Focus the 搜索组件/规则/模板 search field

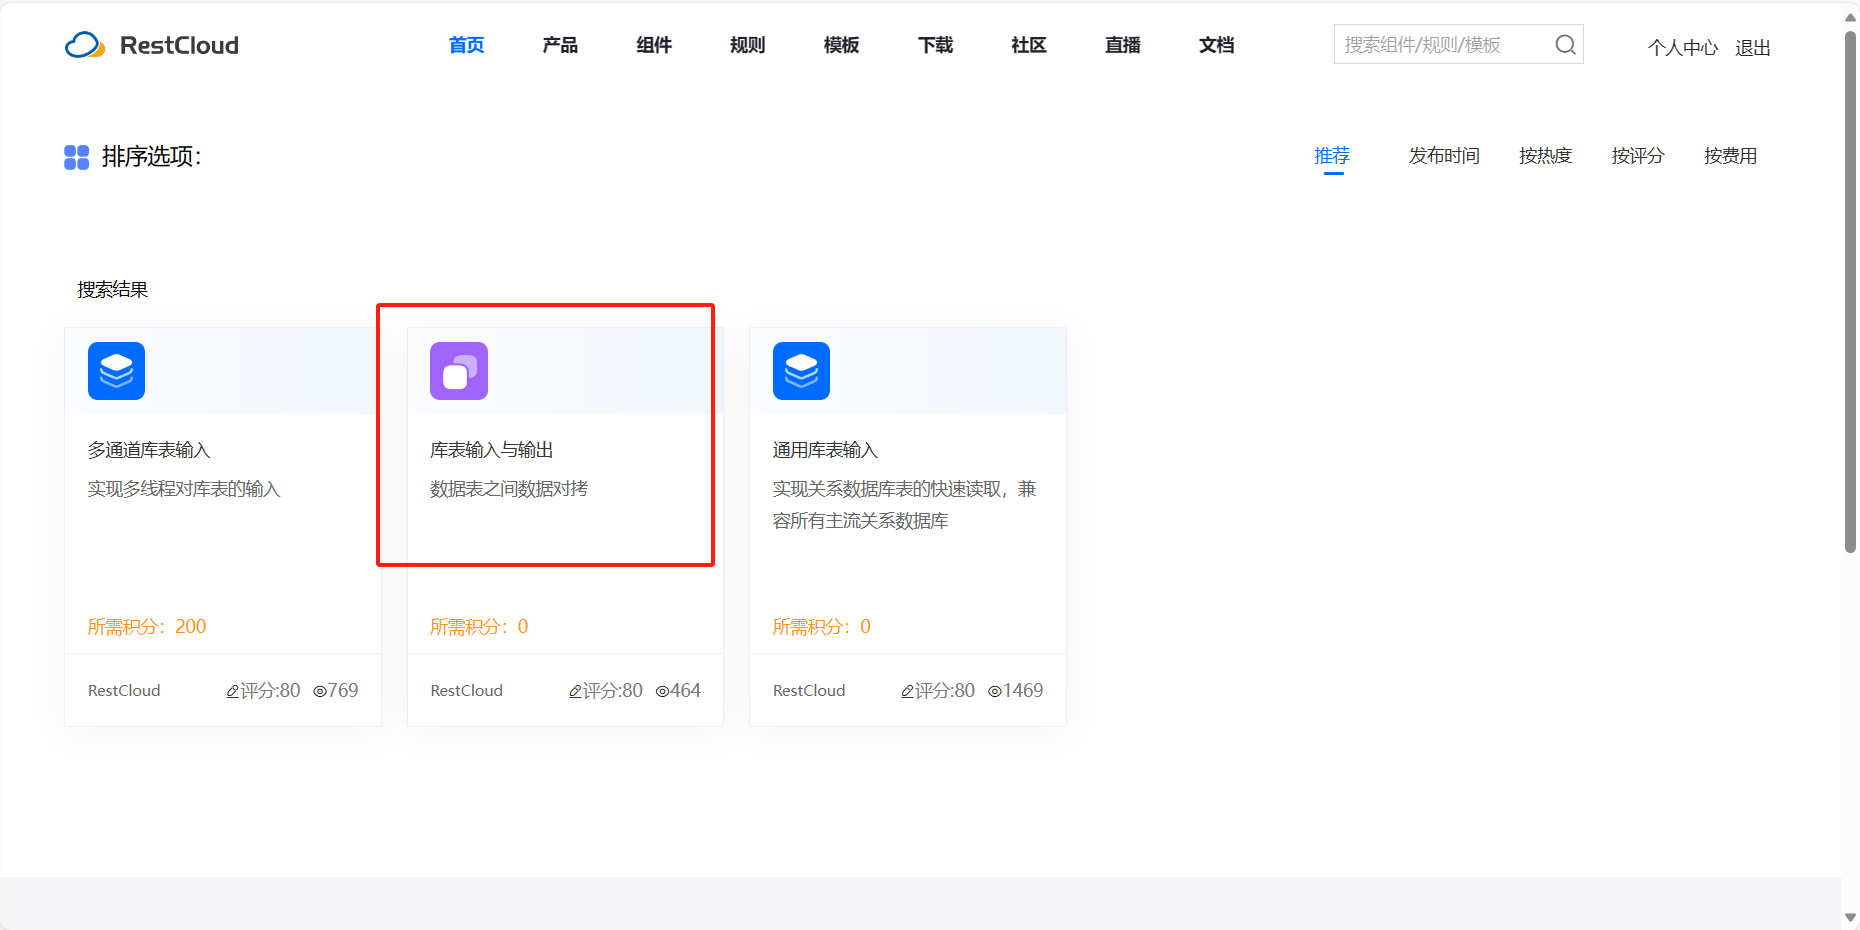click(1458, 44)
